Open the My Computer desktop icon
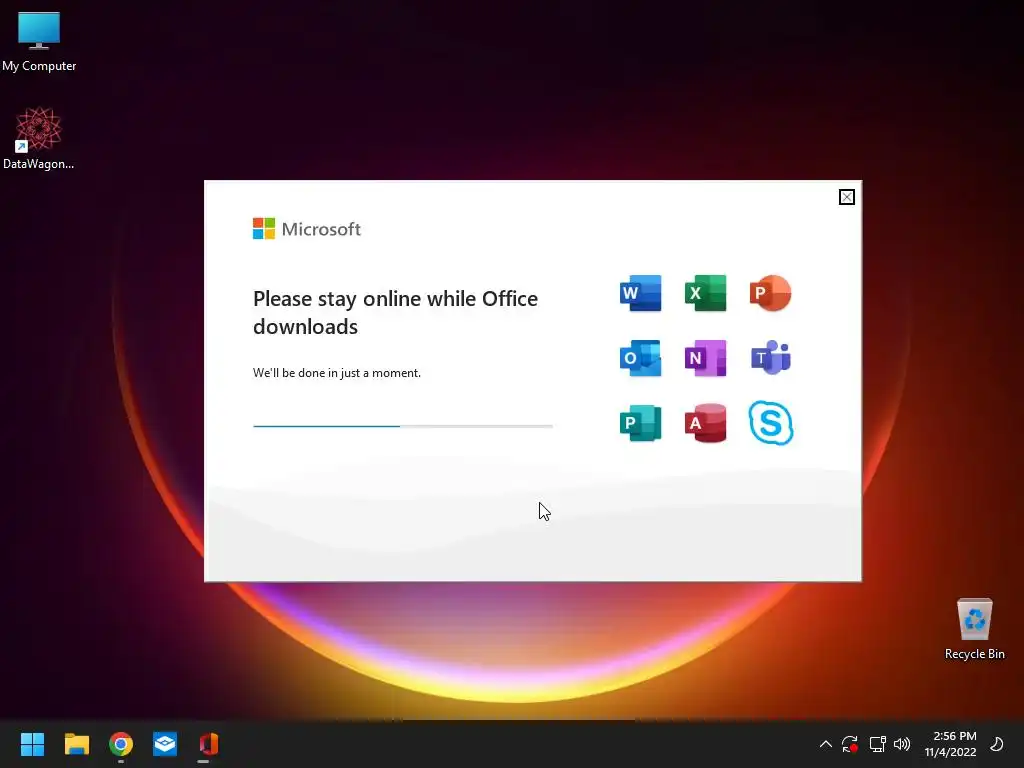The width and height of the screenshot is (1024, 768). tap(39, 42)
